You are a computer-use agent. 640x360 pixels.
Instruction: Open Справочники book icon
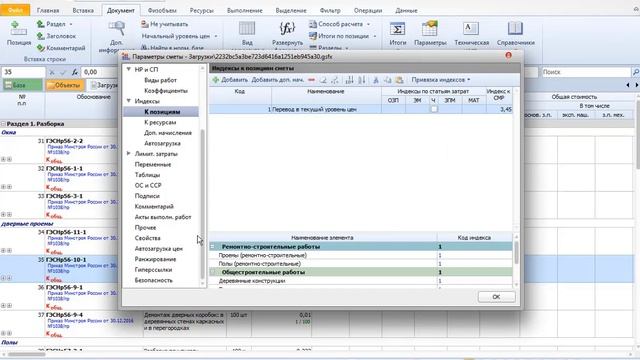point(515,29)
